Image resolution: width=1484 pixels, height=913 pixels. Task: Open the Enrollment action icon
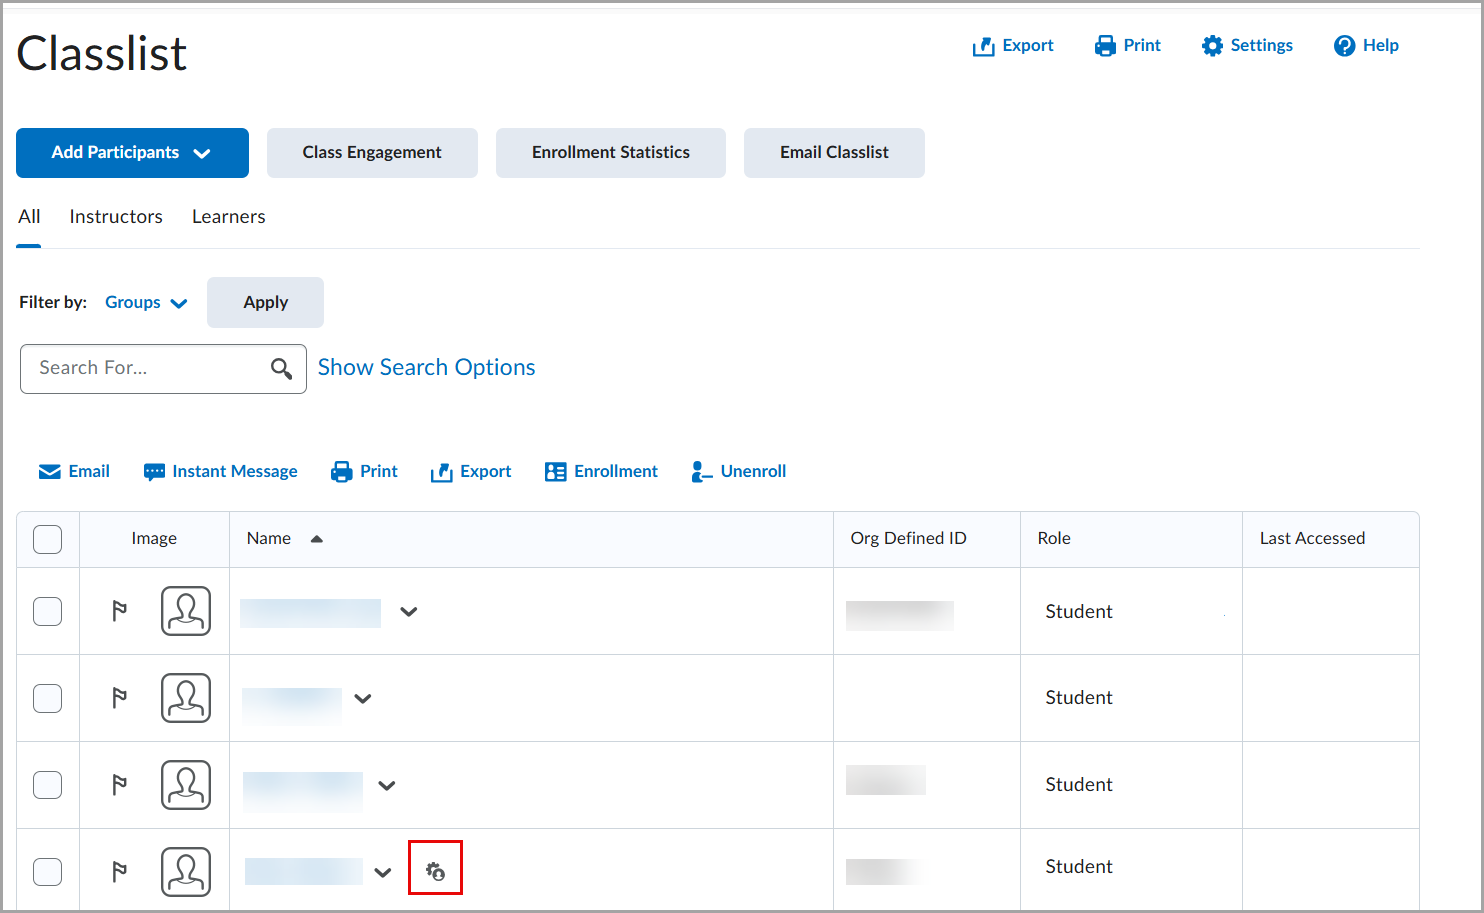[x=556, y=470]
